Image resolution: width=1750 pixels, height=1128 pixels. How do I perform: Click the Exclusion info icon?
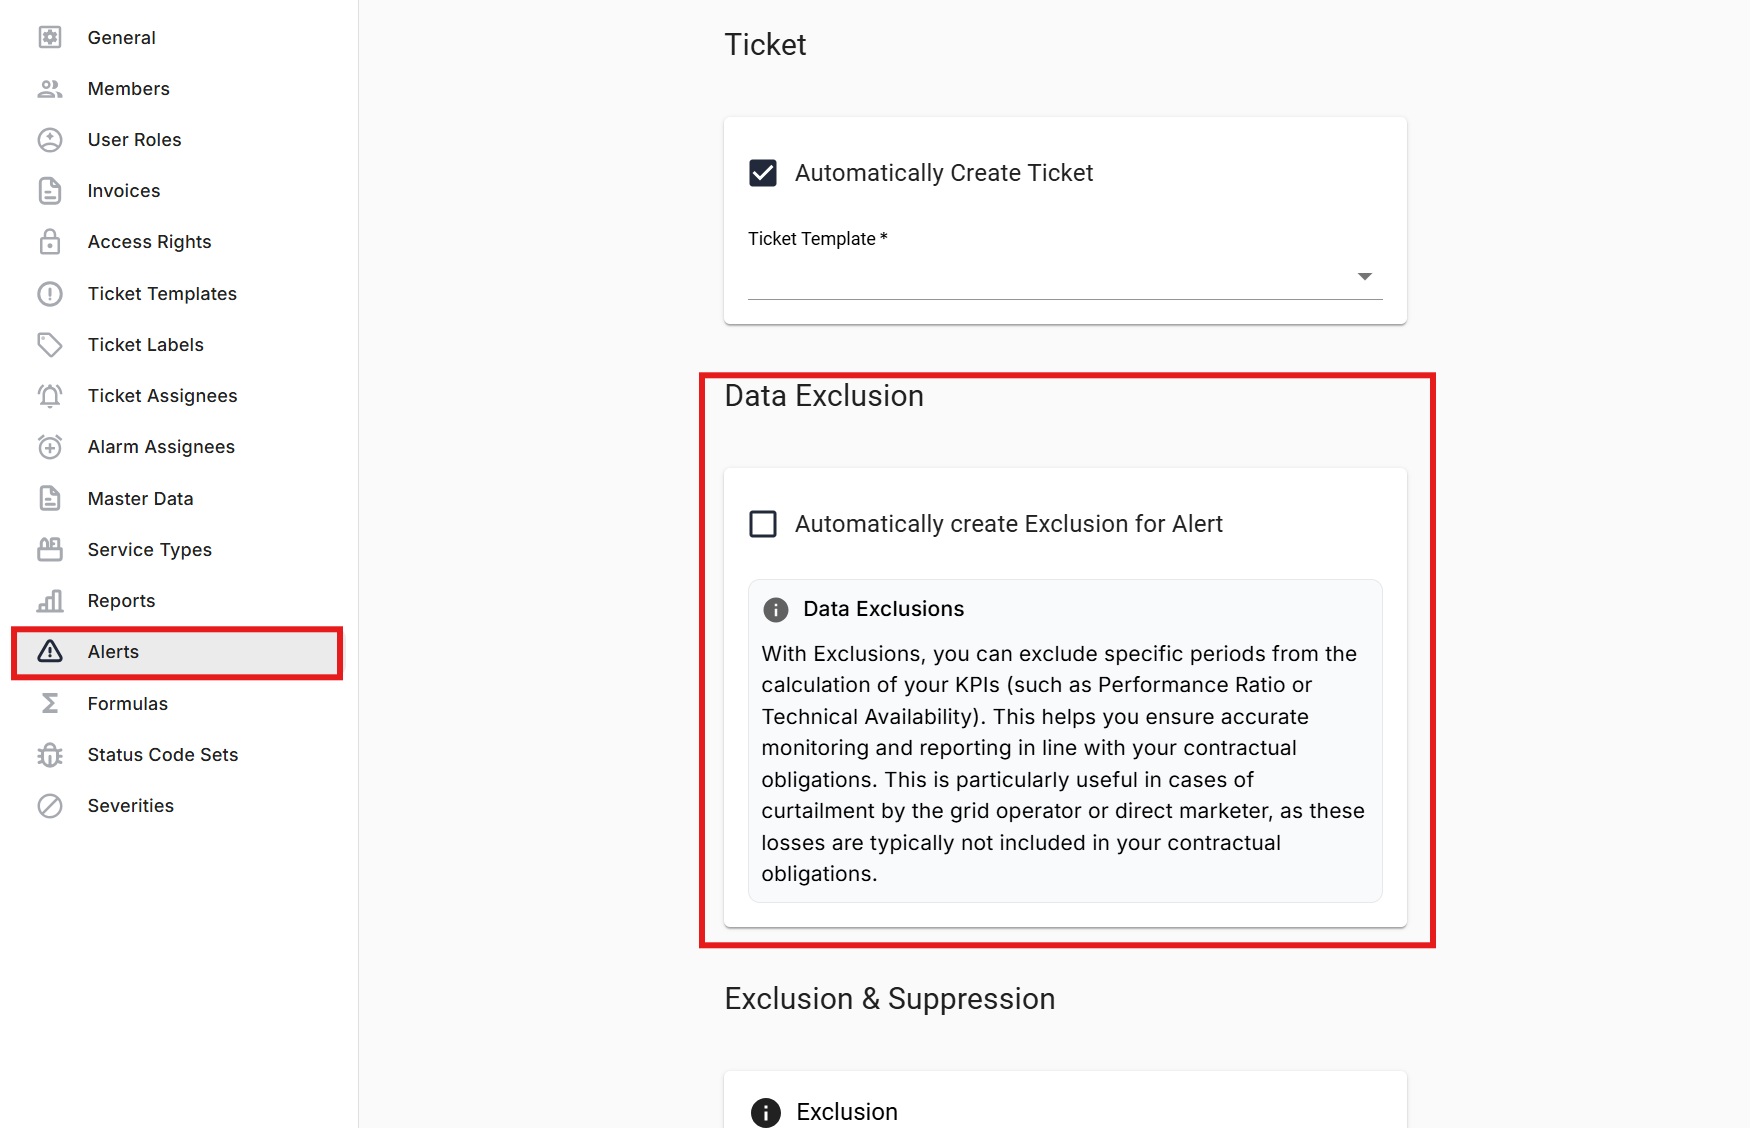[766, 1112]
